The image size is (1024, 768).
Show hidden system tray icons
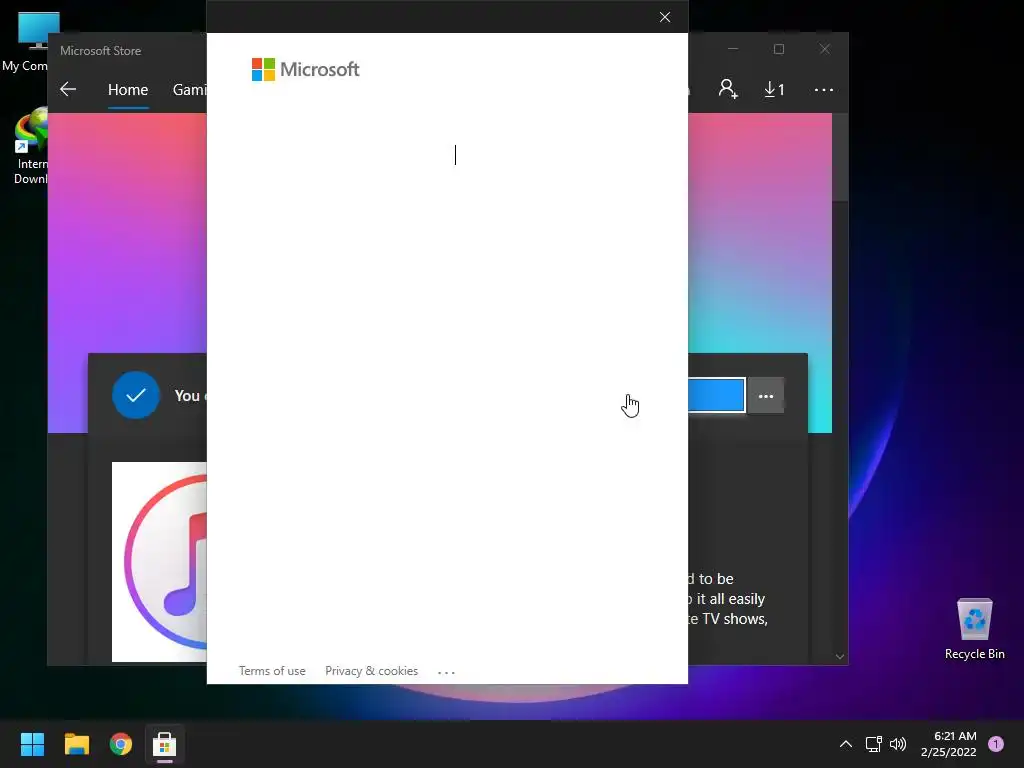846,744
